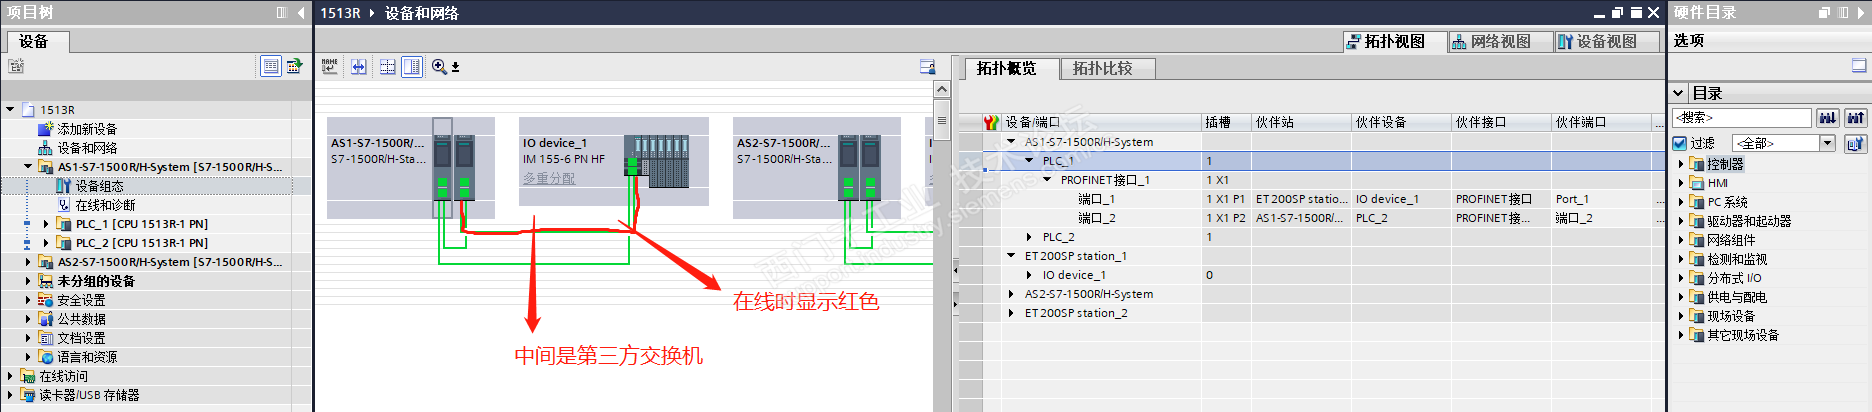1872x412 pixels.
Task: Expand PLC_2 row in topology table
Action: [x=1029, y=237]
